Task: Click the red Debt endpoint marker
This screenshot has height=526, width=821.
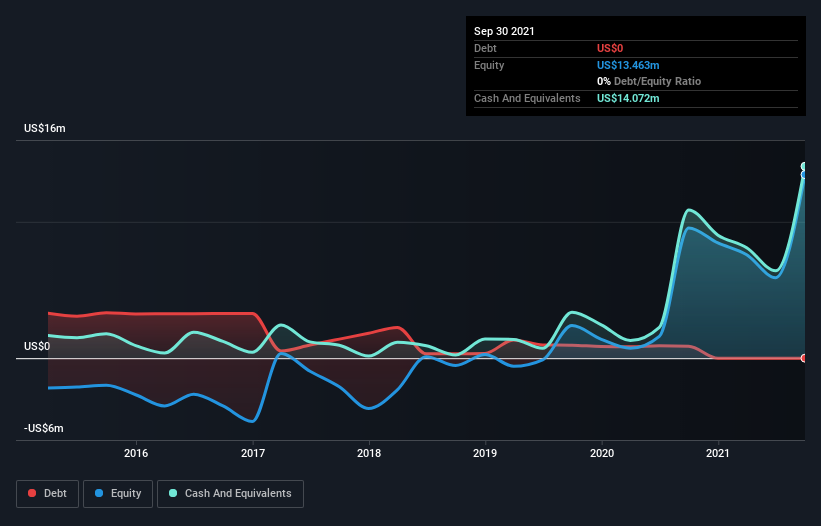Action: [x=804, y=359]
